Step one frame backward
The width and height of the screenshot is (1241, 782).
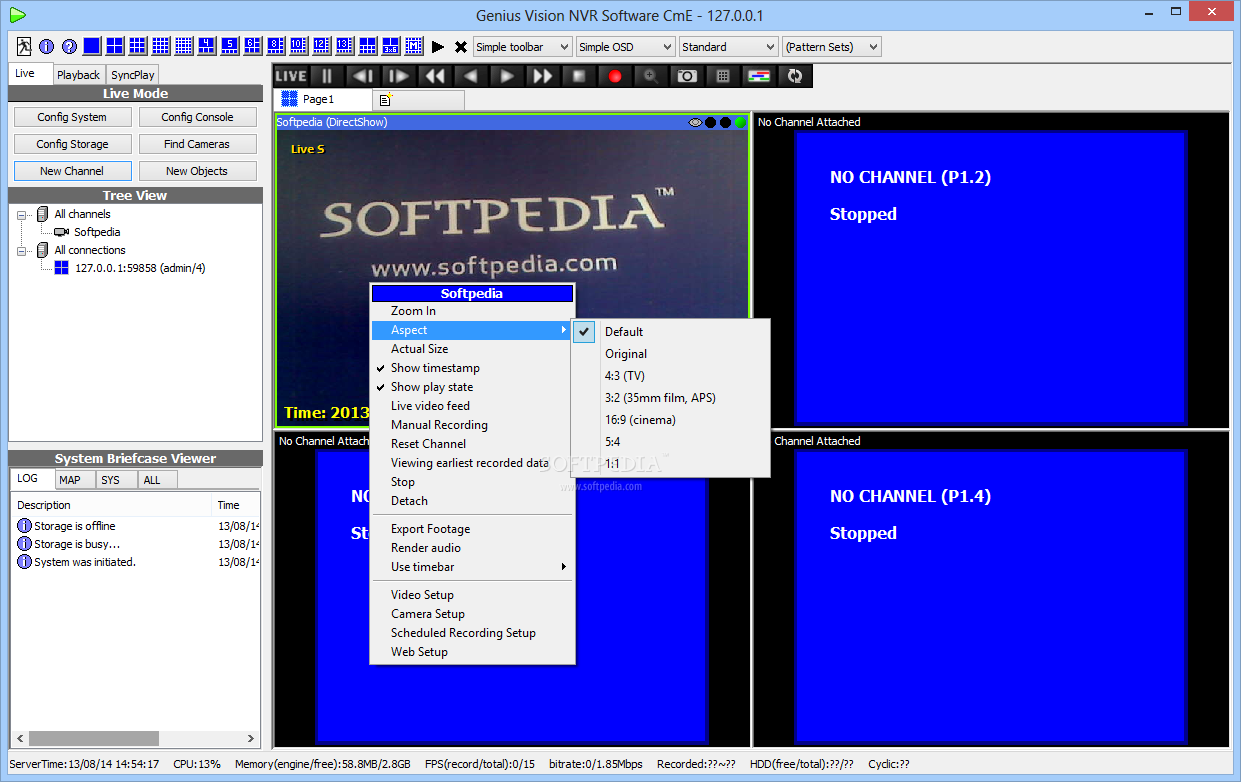point(362,75)
